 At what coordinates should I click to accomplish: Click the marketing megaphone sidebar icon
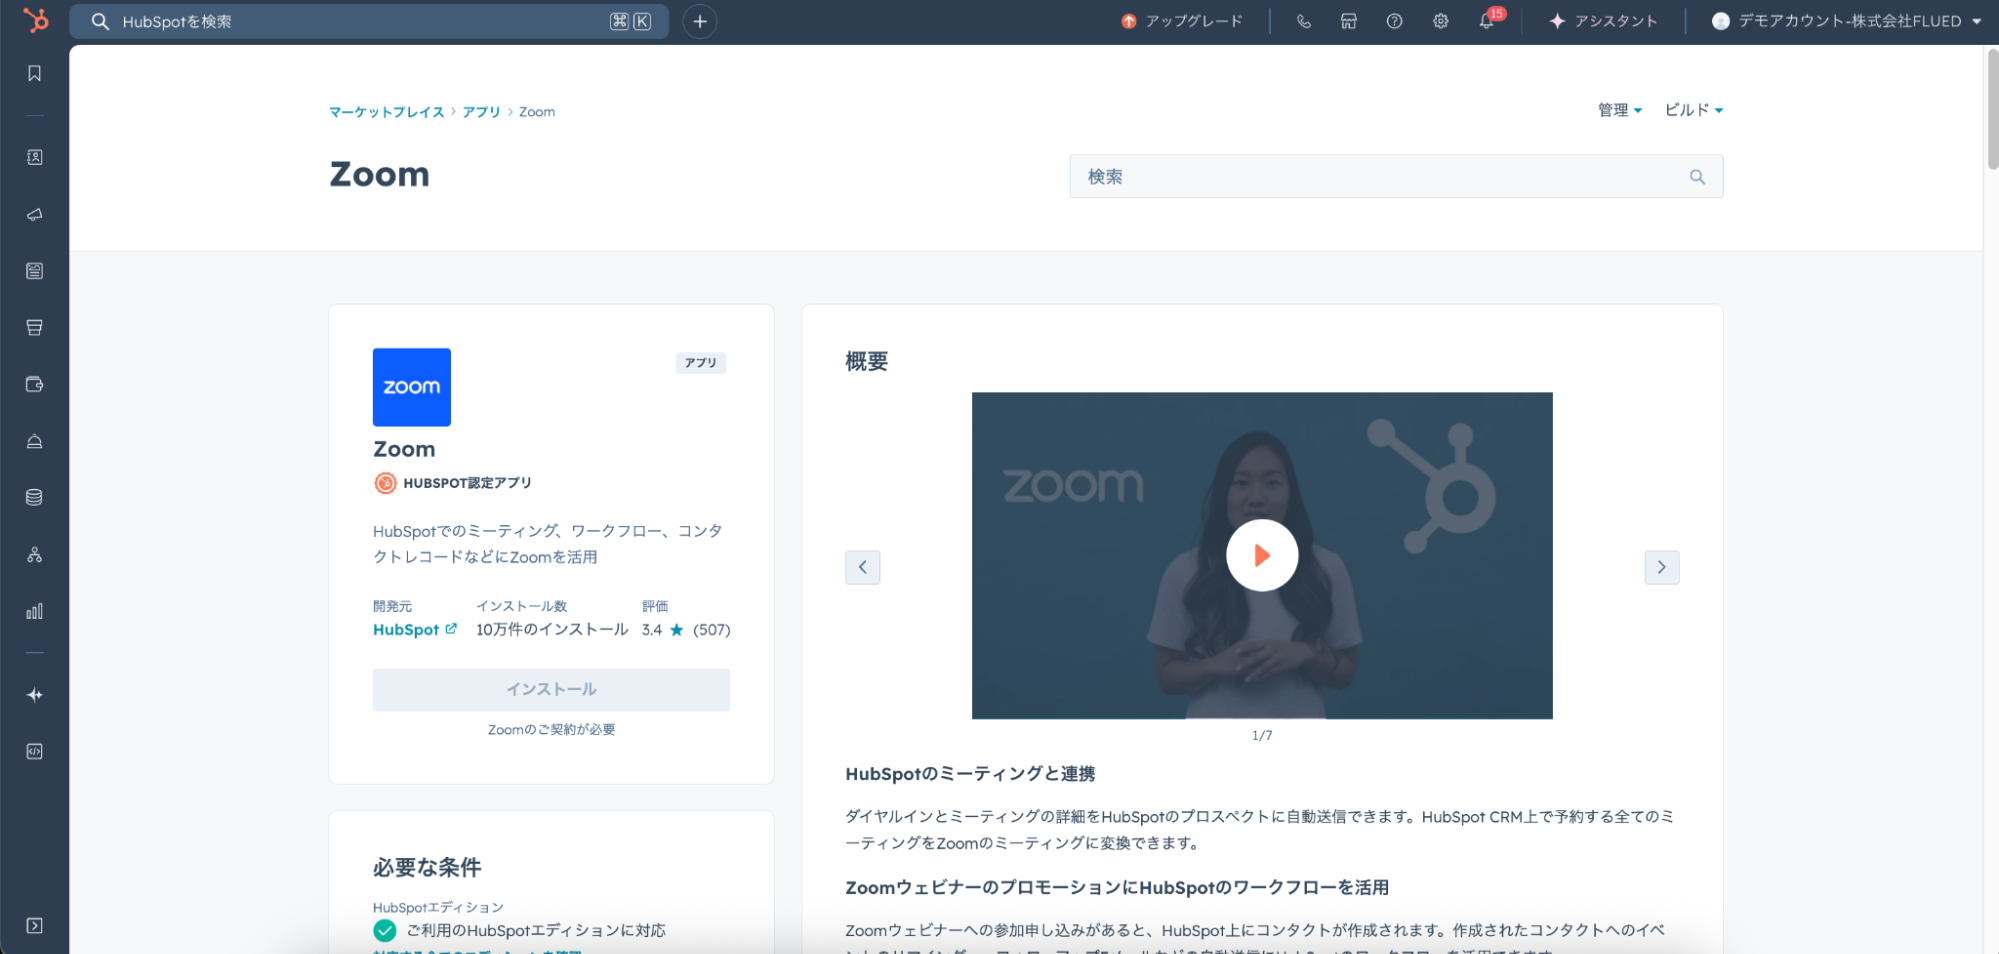(x=35, y=214)
